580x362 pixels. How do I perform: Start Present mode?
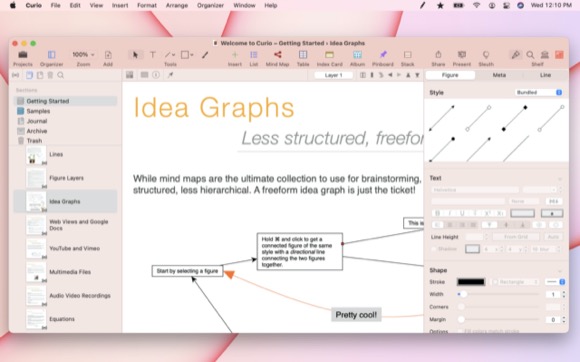click(x=462, y=55)
